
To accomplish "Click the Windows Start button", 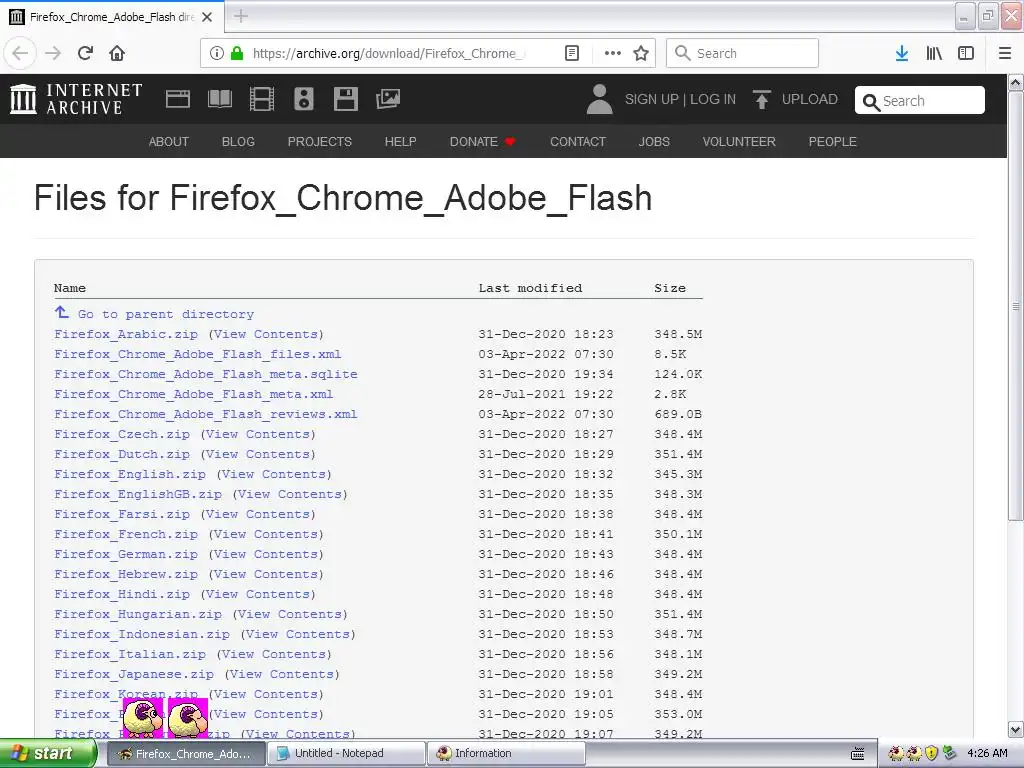I will pos(48,753).
